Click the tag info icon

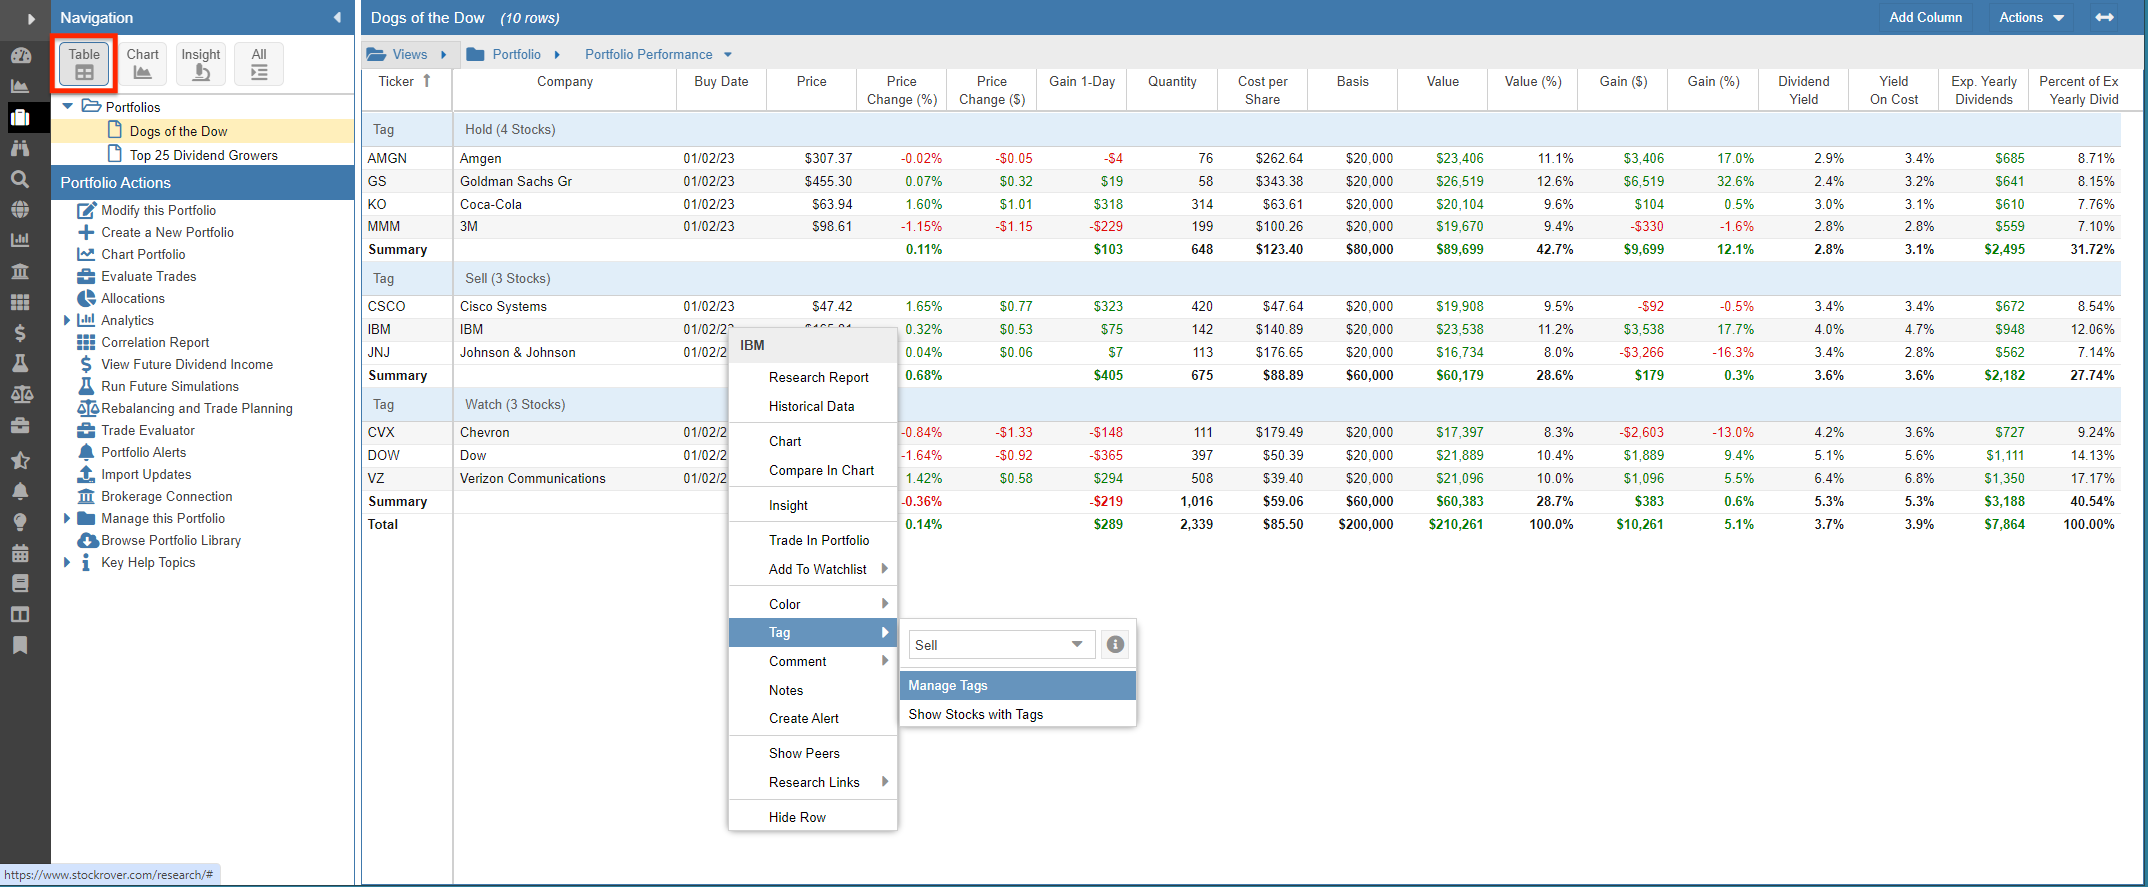point(1115,645)
